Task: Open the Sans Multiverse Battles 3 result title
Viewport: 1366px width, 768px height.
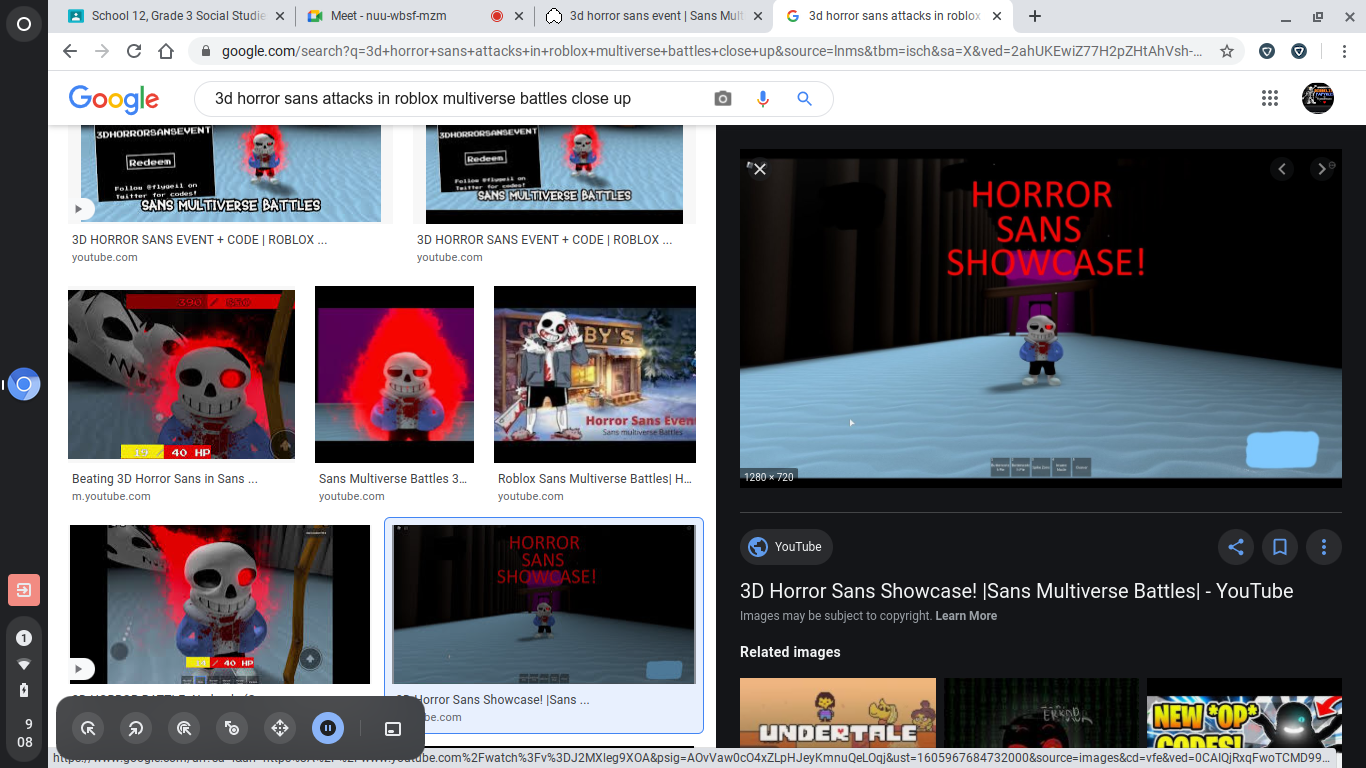Action: click(x=393, y=479)
